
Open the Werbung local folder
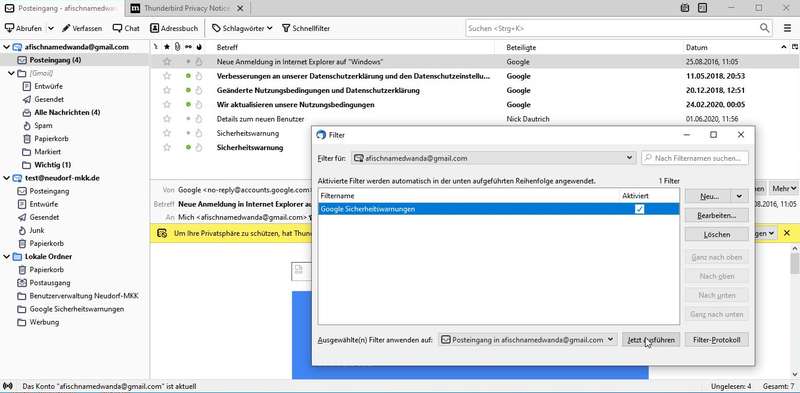44,322
